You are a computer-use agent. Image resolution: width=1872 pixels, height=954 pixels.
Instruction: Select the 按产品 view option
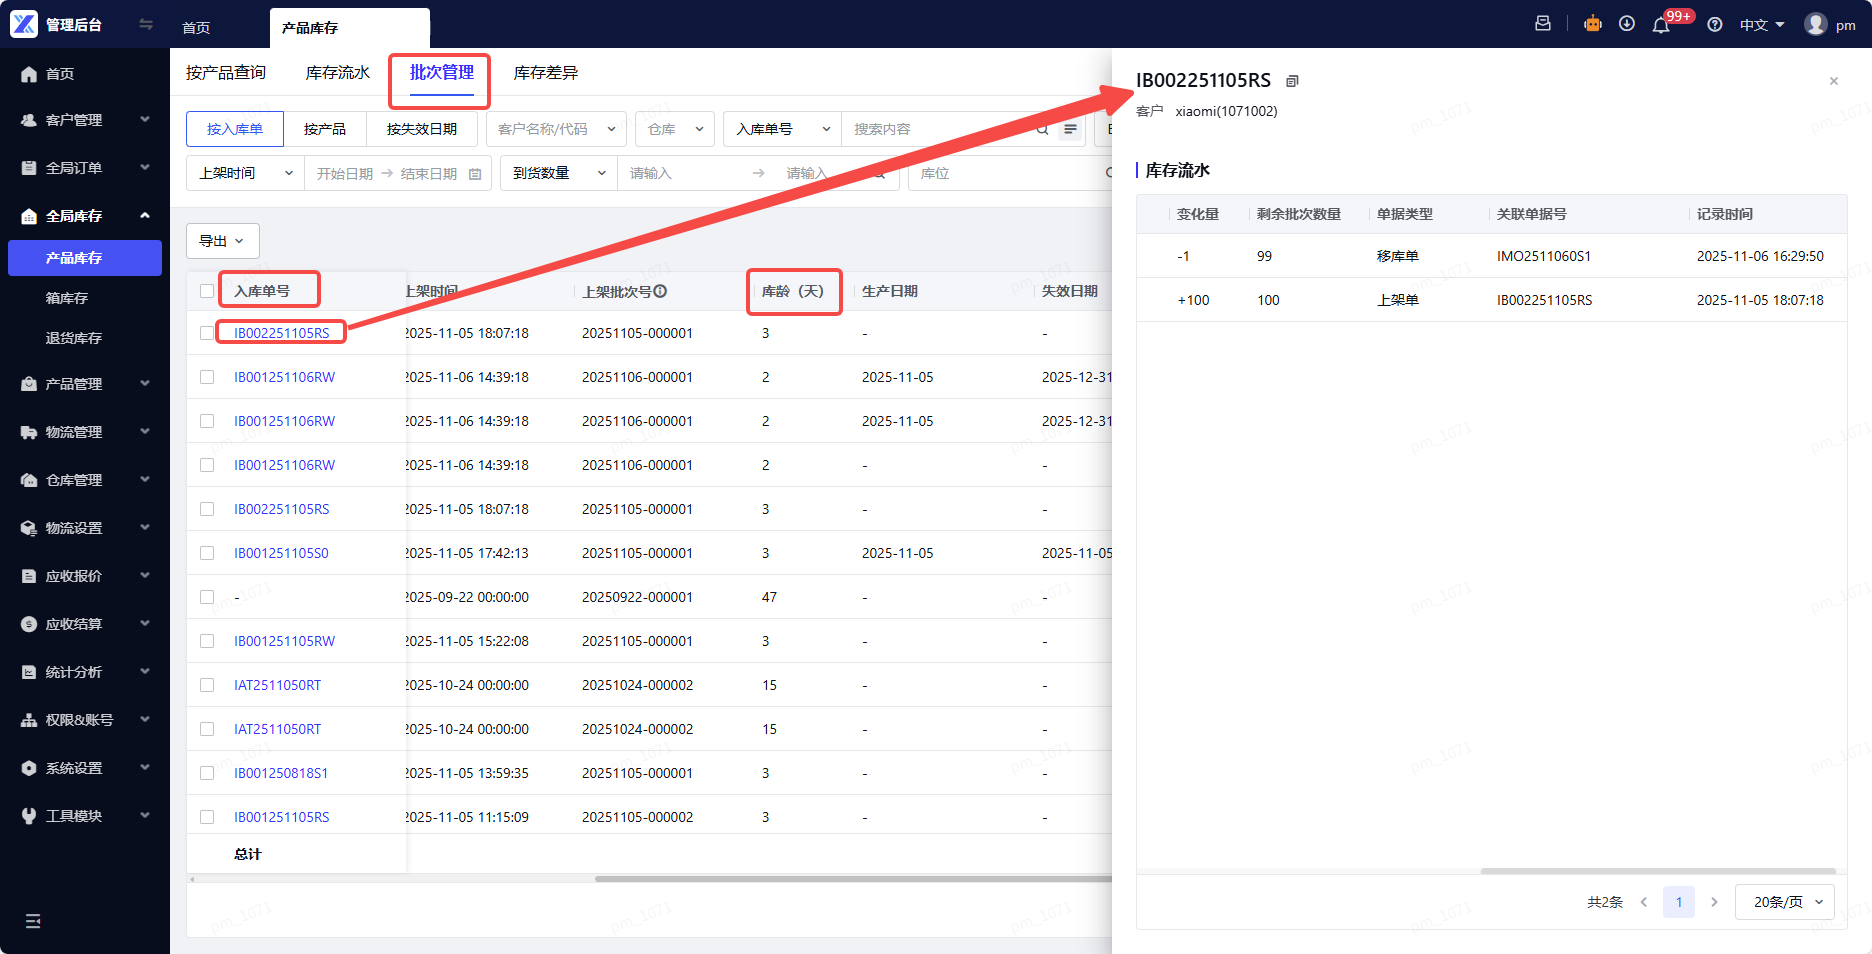tap(325, 129)
